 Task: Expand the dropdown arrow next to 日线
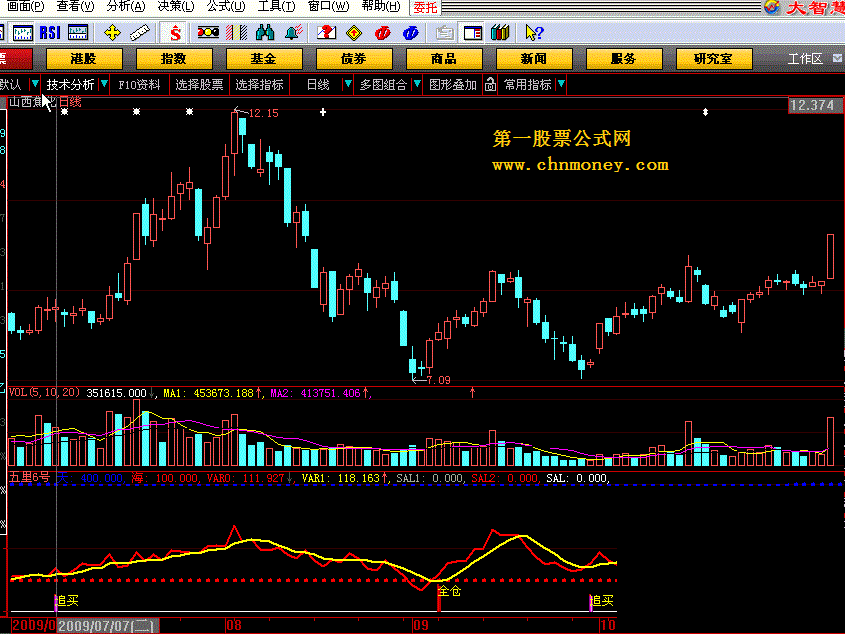click(348, 84)
